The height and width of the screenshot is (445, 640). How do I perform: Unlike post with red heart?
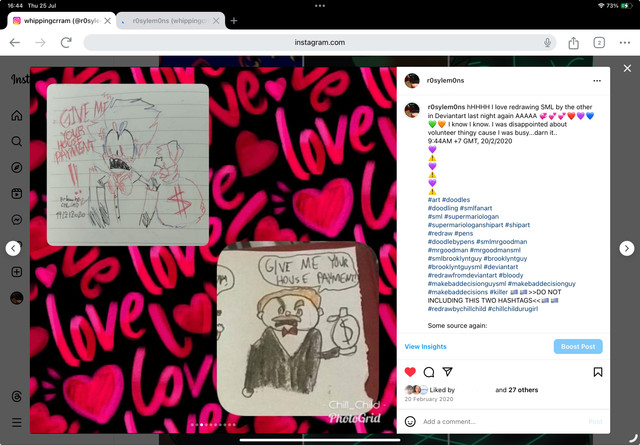pos(410,372)
